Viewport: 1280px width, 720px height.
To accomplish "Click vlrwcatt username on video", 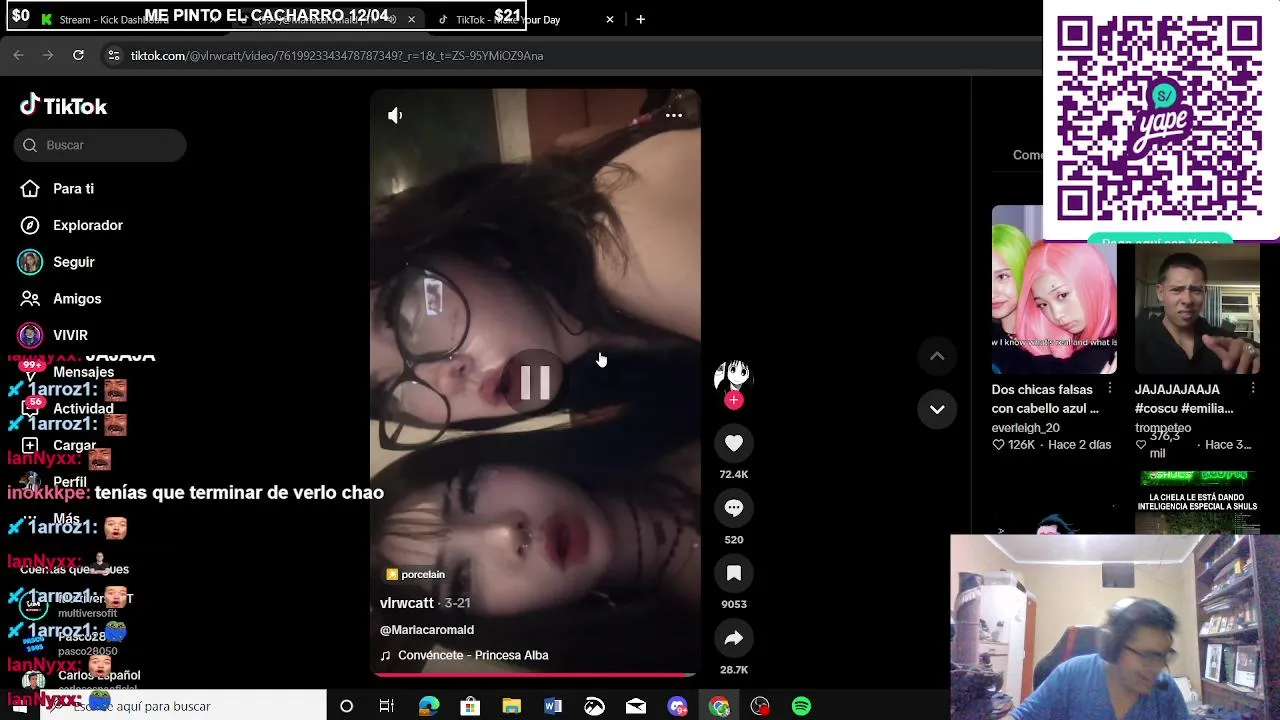I will point(407,603).
